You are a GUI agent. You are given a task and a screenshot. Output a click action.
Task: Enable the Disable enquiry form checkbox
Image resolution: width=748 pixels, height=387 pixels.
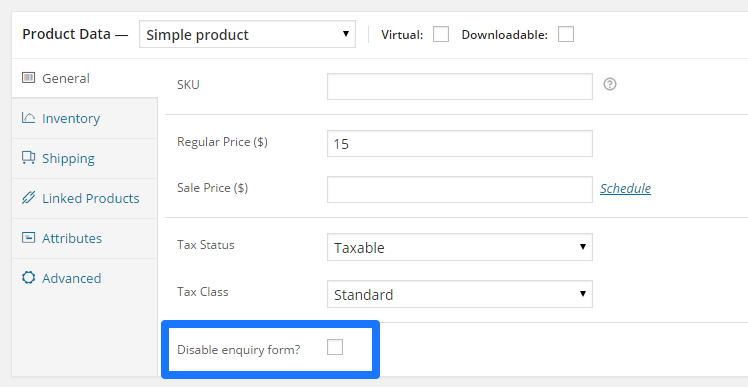[x=335, y=347]
